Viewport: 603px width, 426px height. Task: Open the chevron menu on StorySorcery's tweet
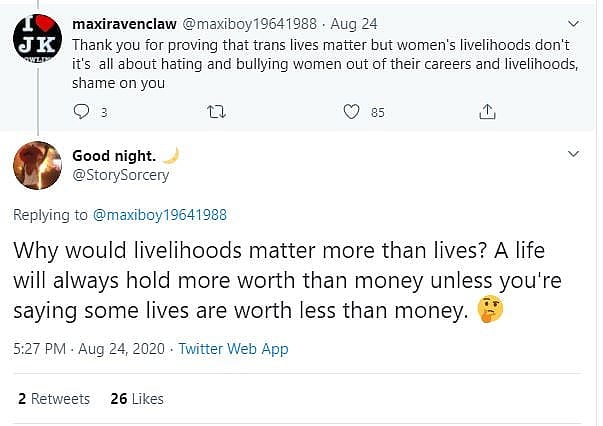coord(573,155)
